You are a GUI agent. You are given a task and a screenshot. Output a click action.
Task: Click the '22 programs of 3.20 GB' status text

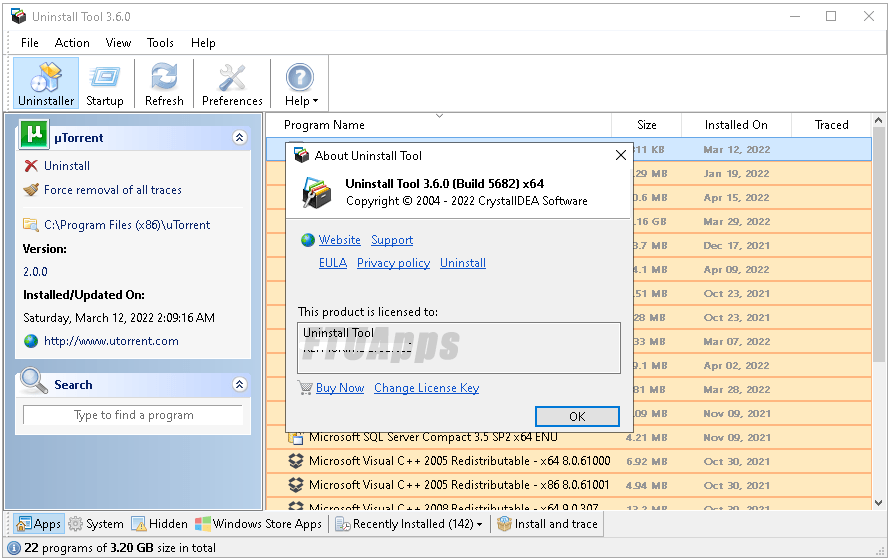pos(120,548)
